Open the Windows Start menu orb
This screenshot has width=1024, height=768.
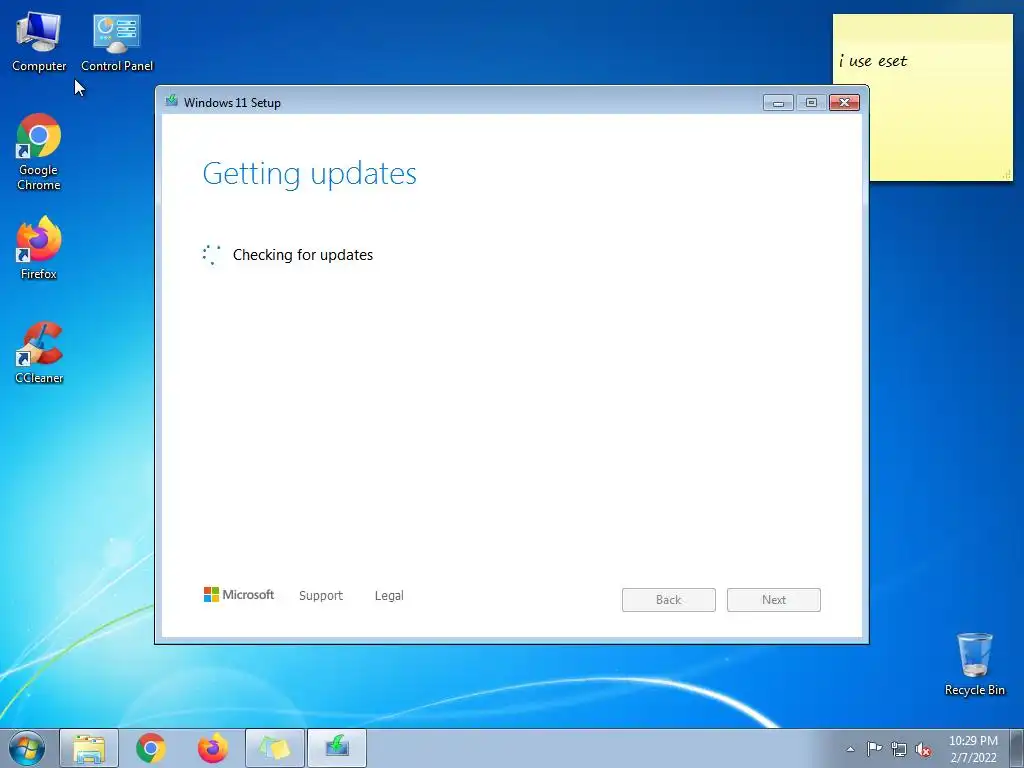(27, 748)
